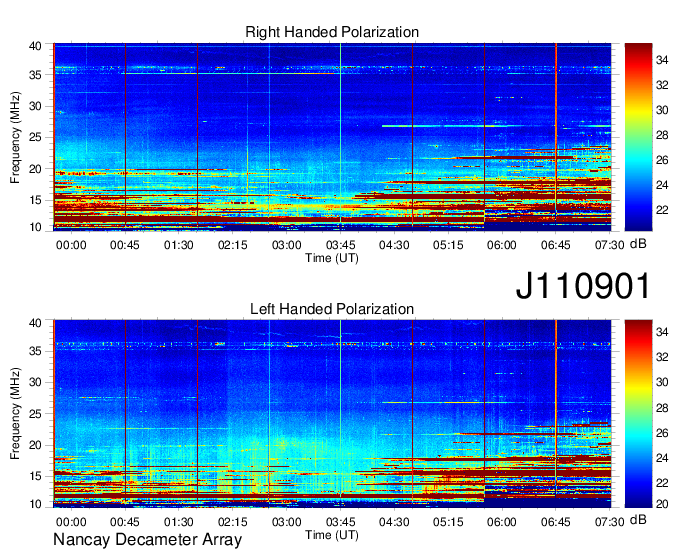Screen dimensions: 680x552
Task: Click the "01:30" time tick on the Right Handed plot
Action: [179, 245]
